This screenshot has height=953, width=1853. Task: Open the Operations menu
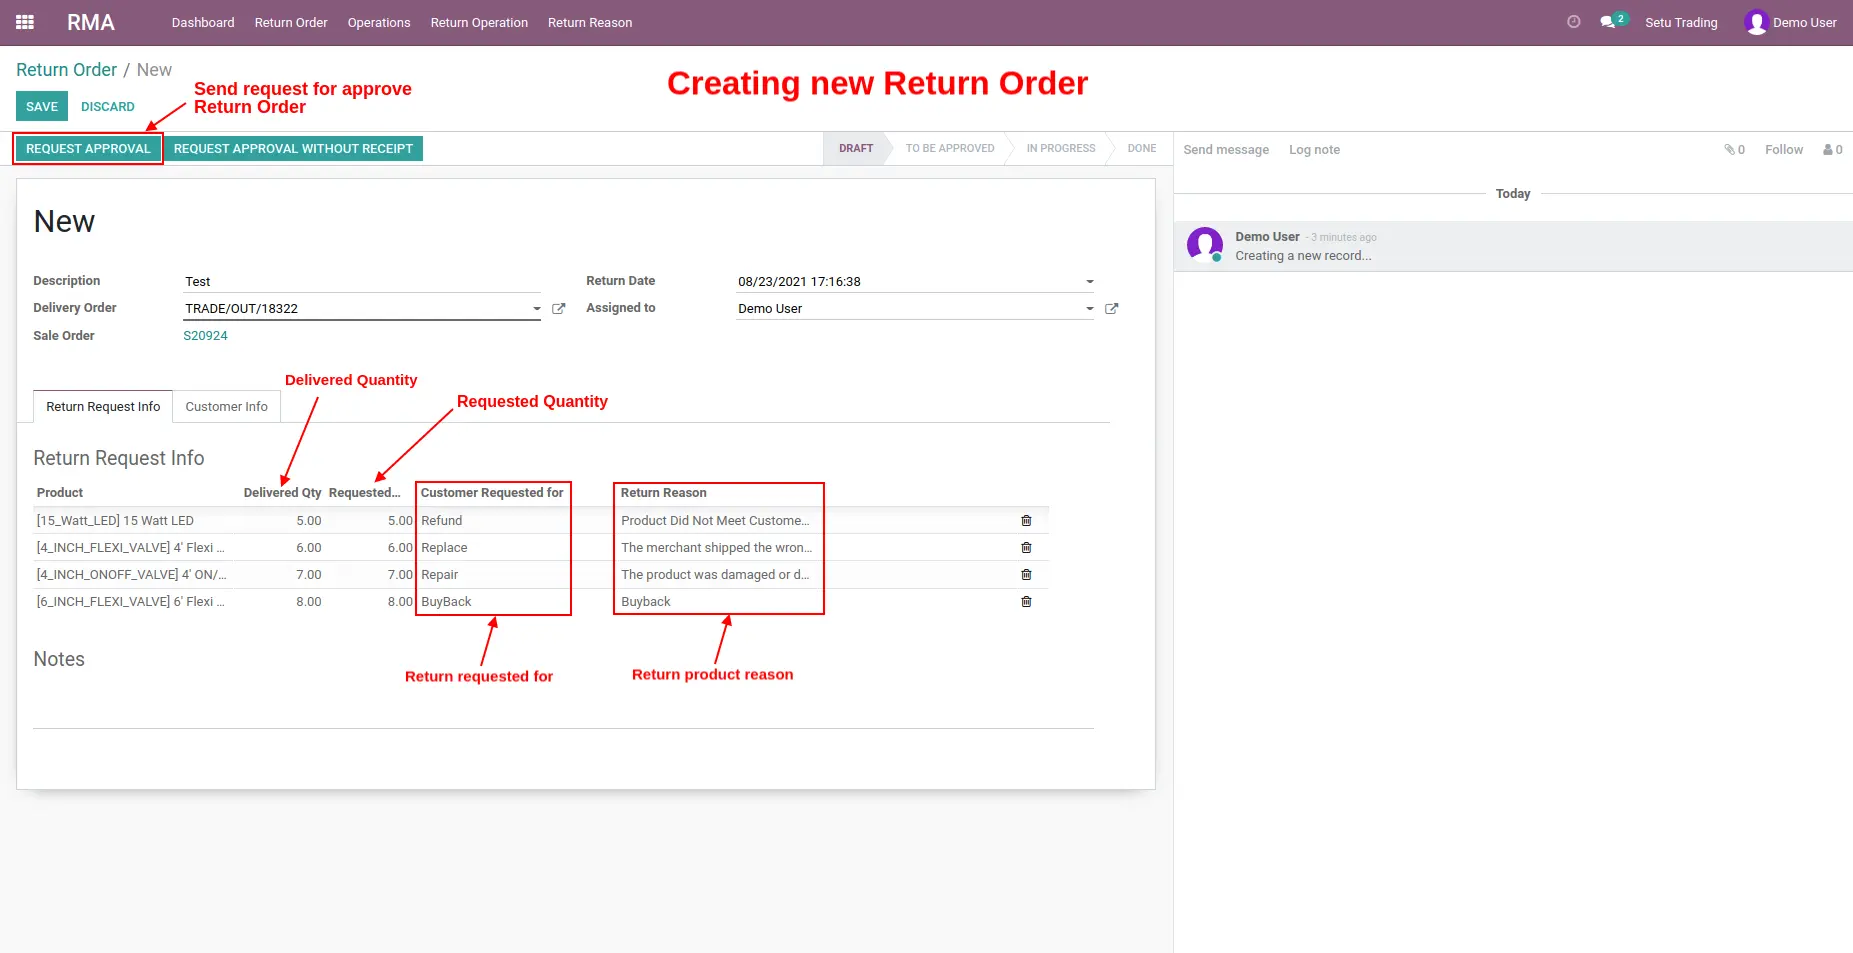379,22
